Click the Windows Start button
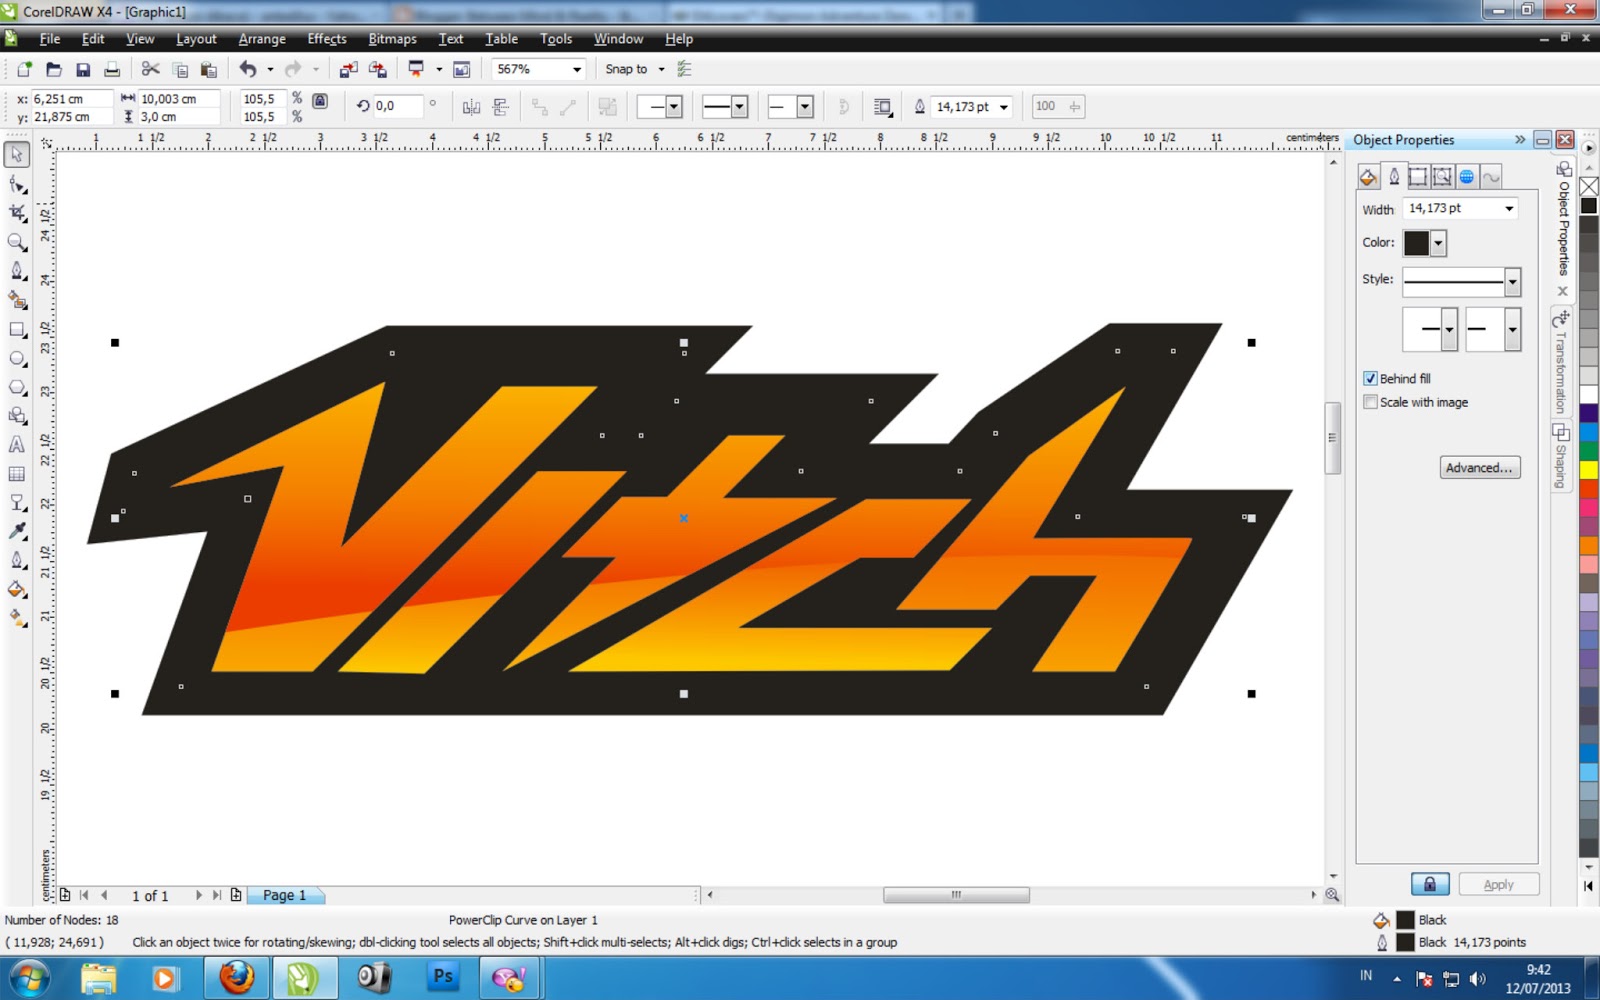 coord(27,977)
